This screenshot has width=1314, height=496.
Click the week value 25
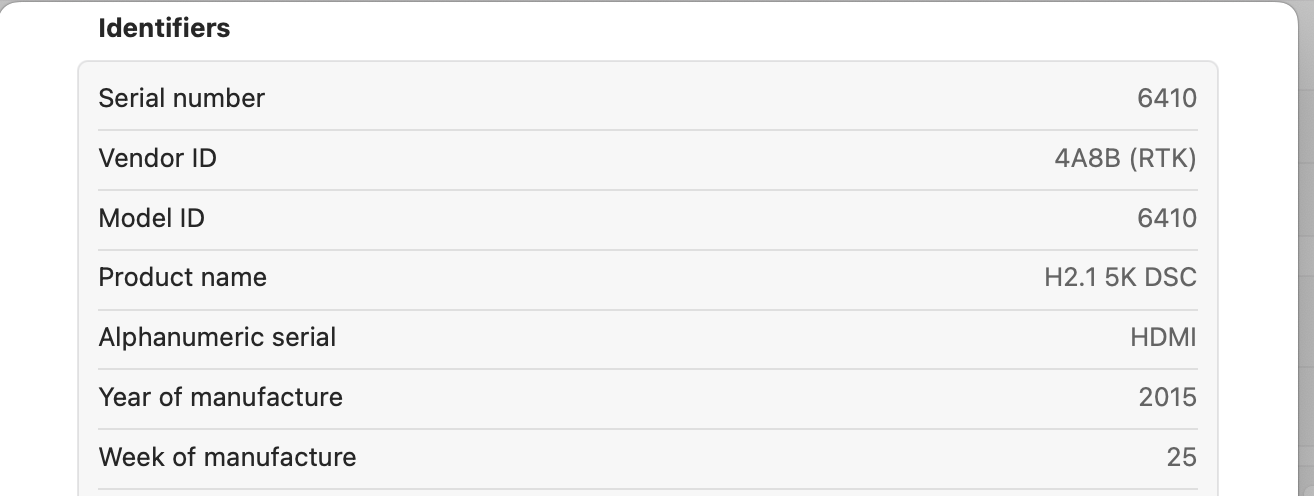tap(1181, 457)
